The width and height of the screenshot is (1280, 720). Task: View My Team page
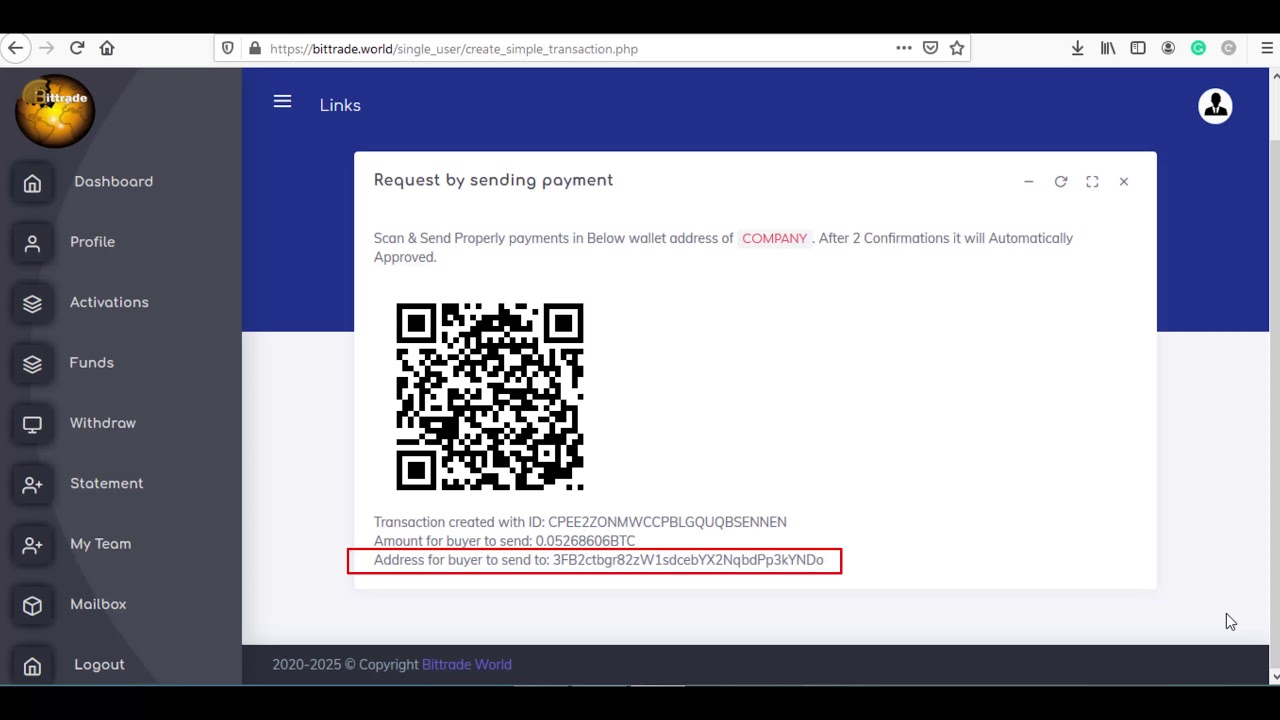[x=100, y=544]
